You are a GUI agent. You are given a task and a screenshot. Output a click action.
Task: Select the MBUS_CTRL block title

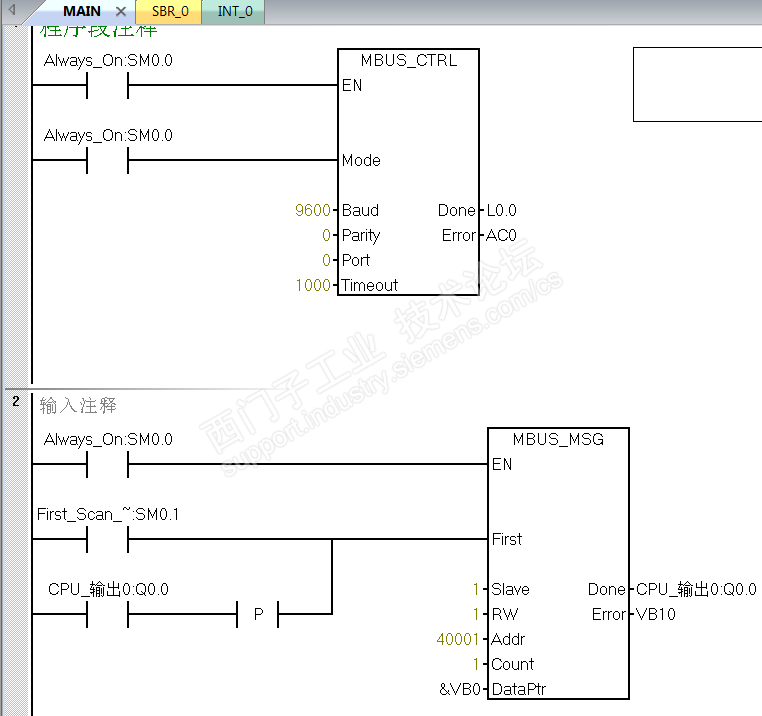pyautogui.click(x=409, y=60)
